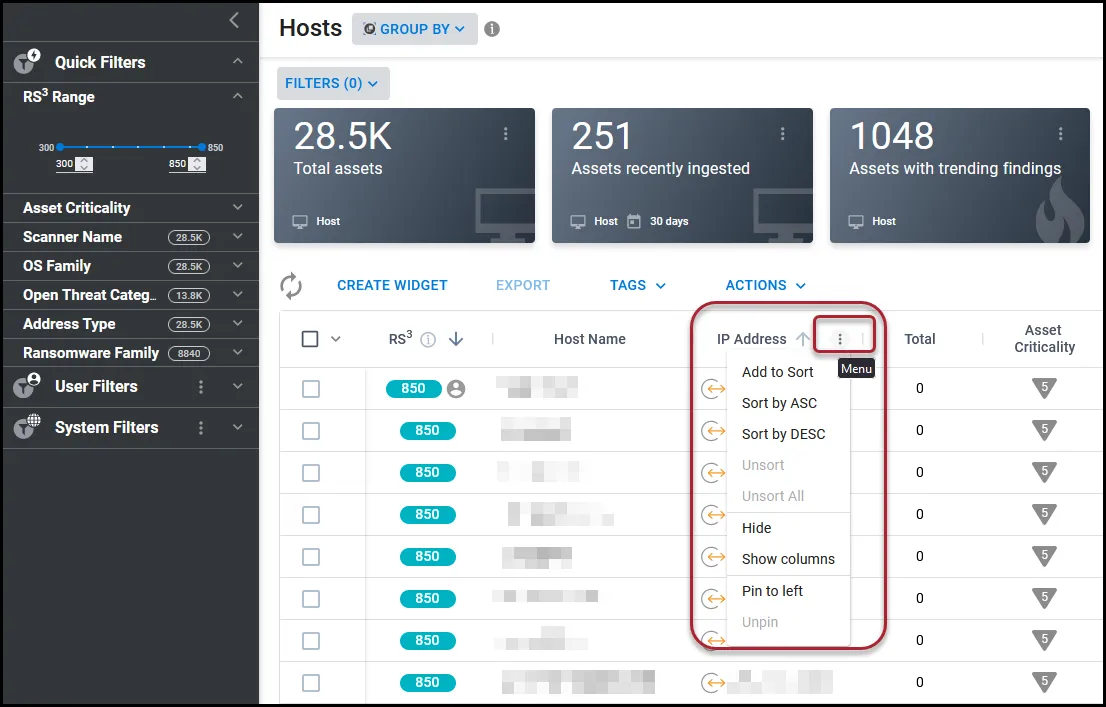
Task: Click the user icon in first row
Action: point(456,389)
